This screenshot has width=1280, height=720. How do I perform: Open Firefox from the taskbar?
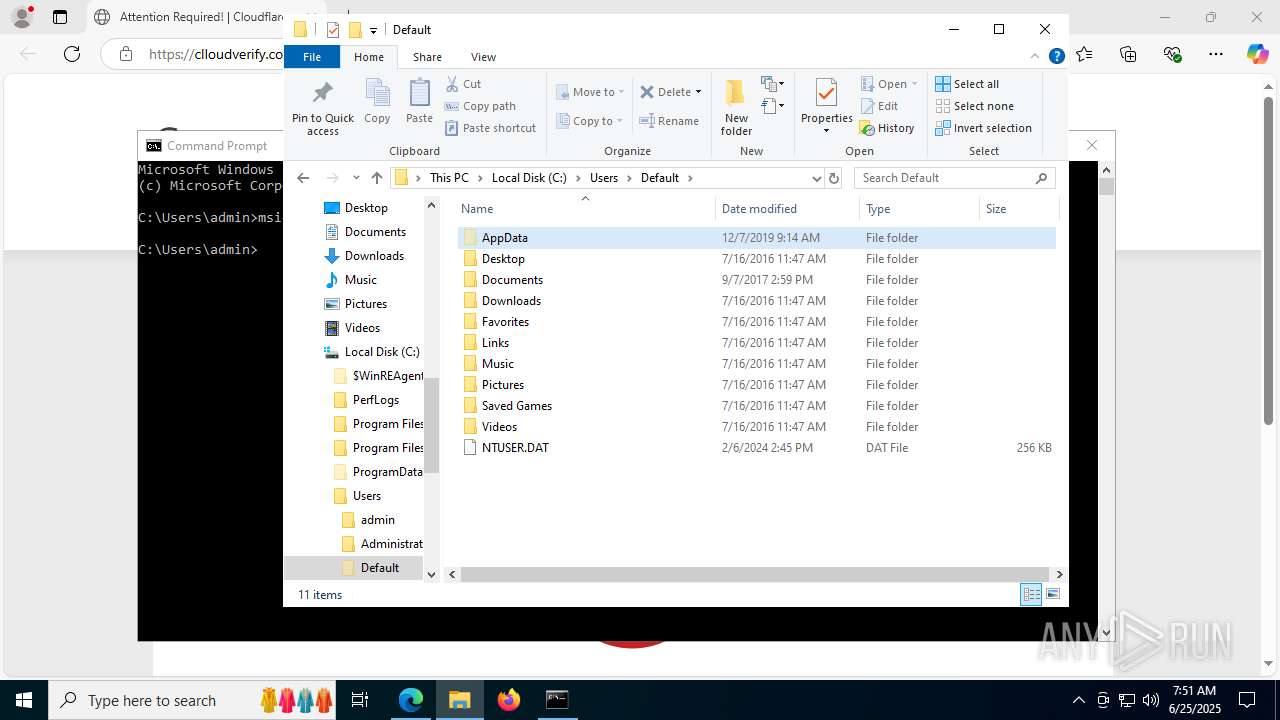[509, 700]
